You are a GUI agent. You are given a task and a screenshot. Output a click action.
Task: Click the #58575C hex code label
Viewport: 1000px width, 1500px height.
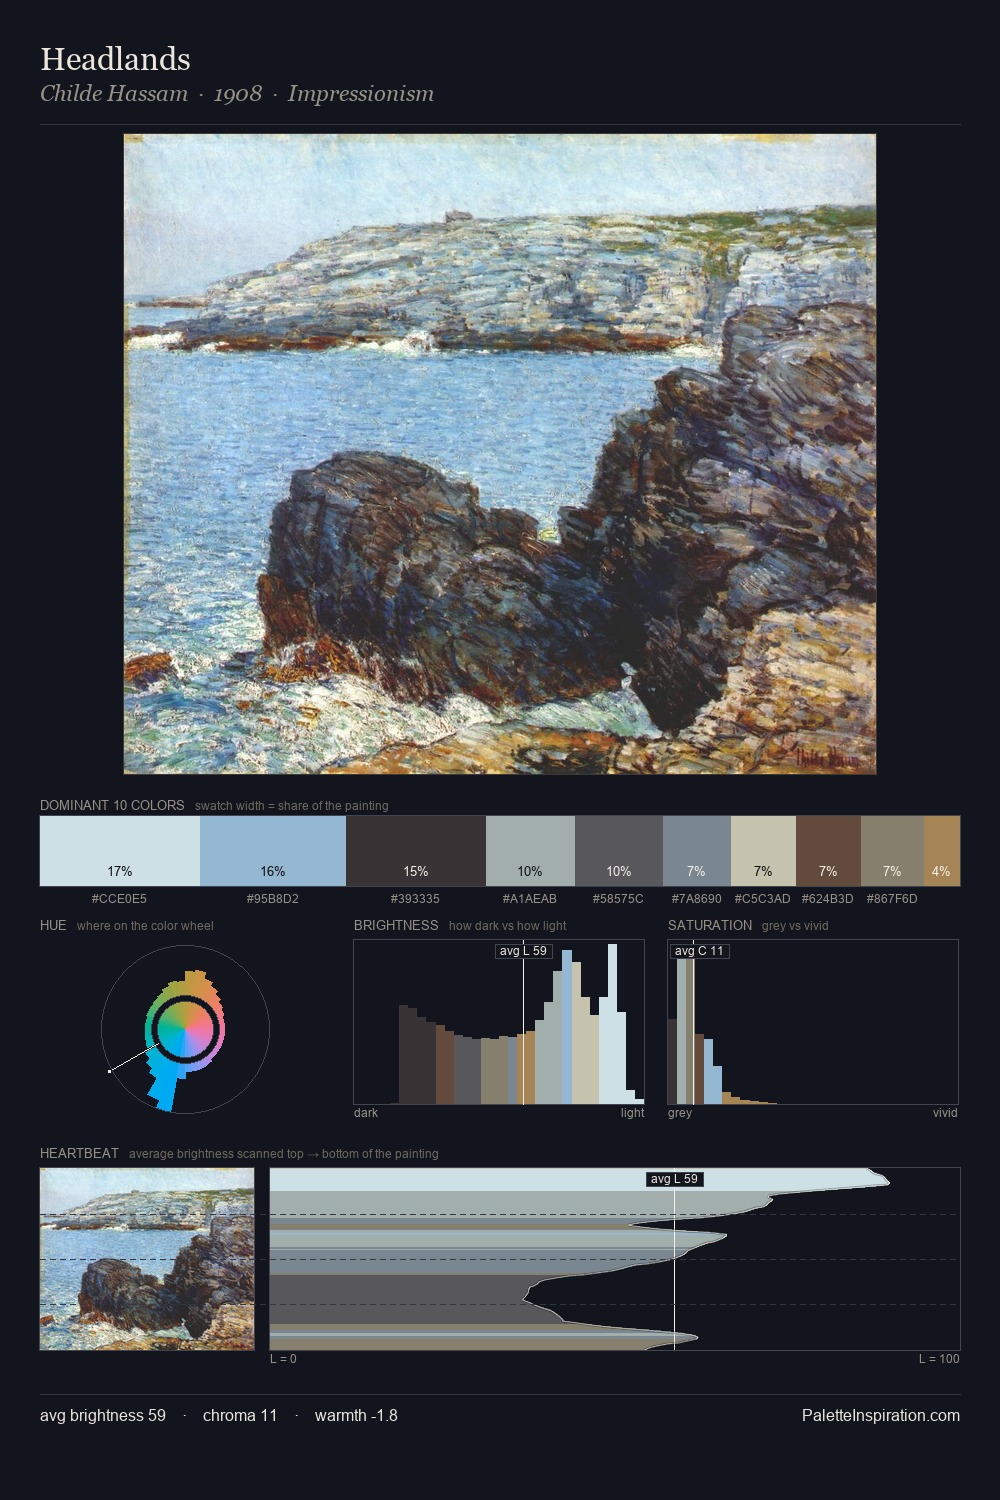coord(618,899)
